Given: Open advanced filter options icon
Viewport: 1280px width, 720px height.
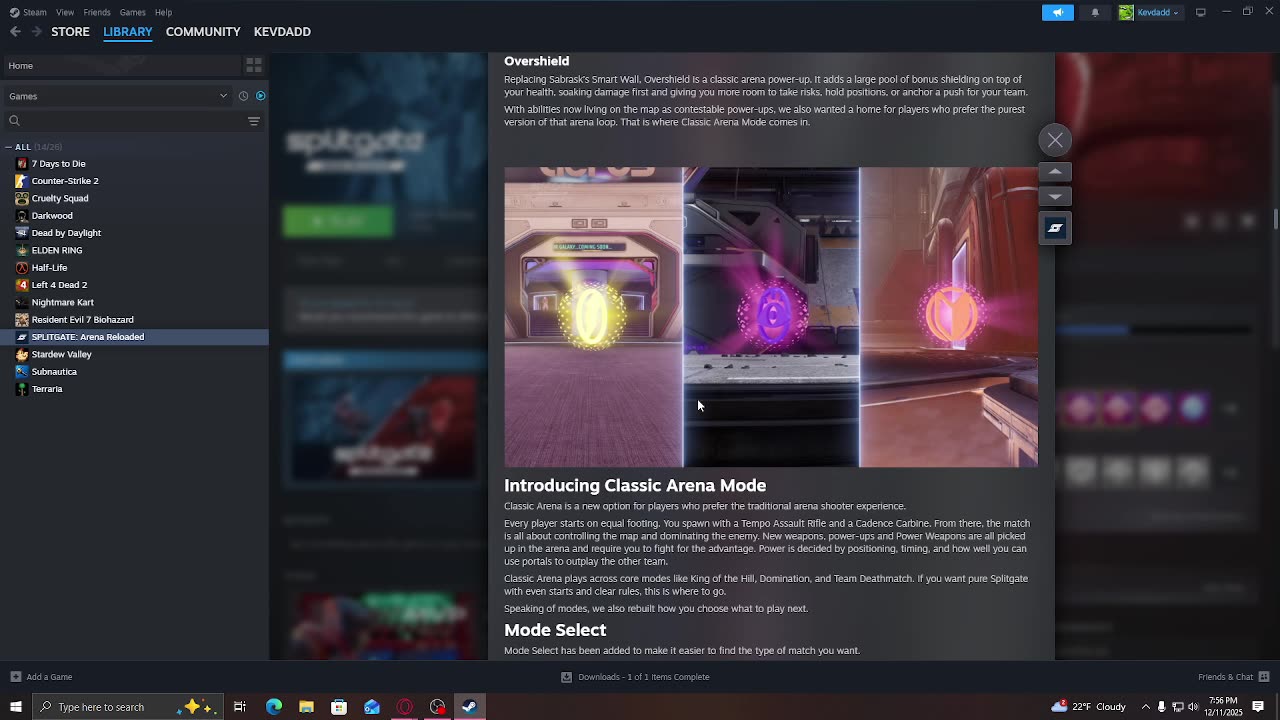Looking at the screenshot, I should click(x=254, y=121).
